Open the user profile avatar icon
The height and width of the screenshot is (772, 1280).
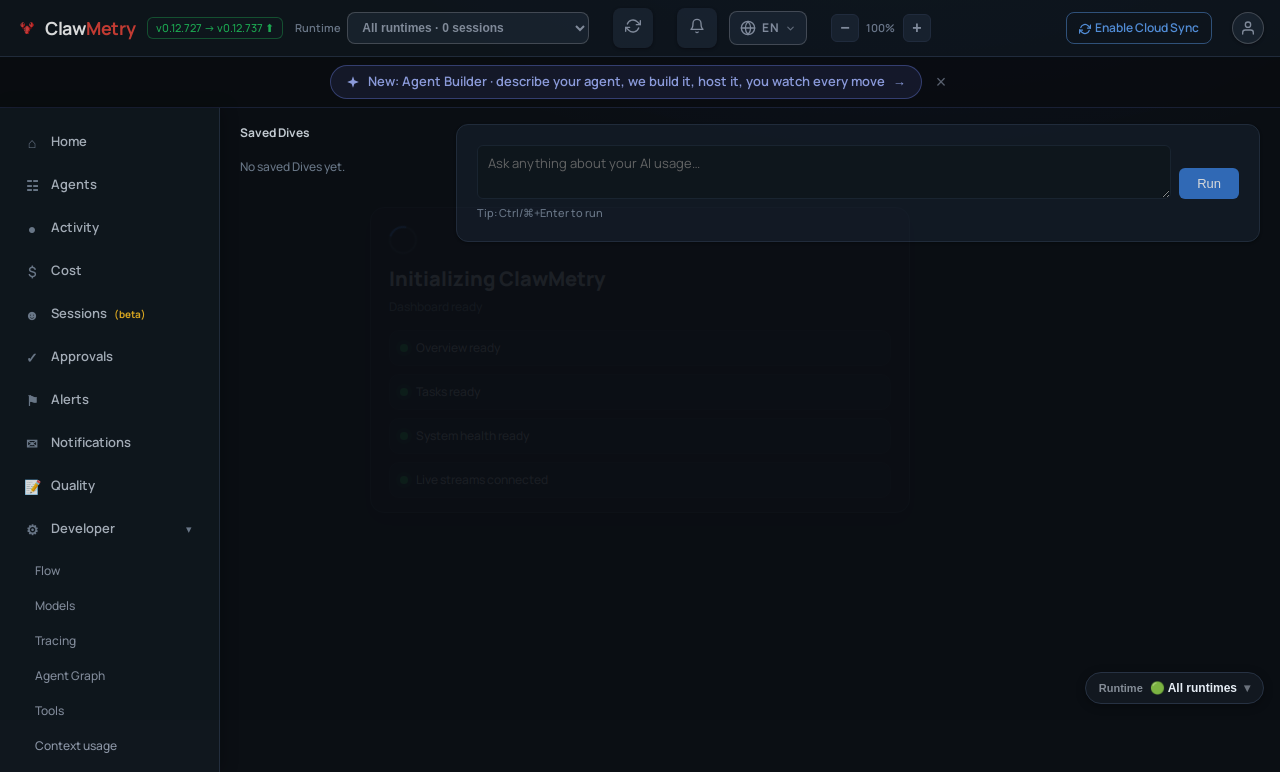1248,28
